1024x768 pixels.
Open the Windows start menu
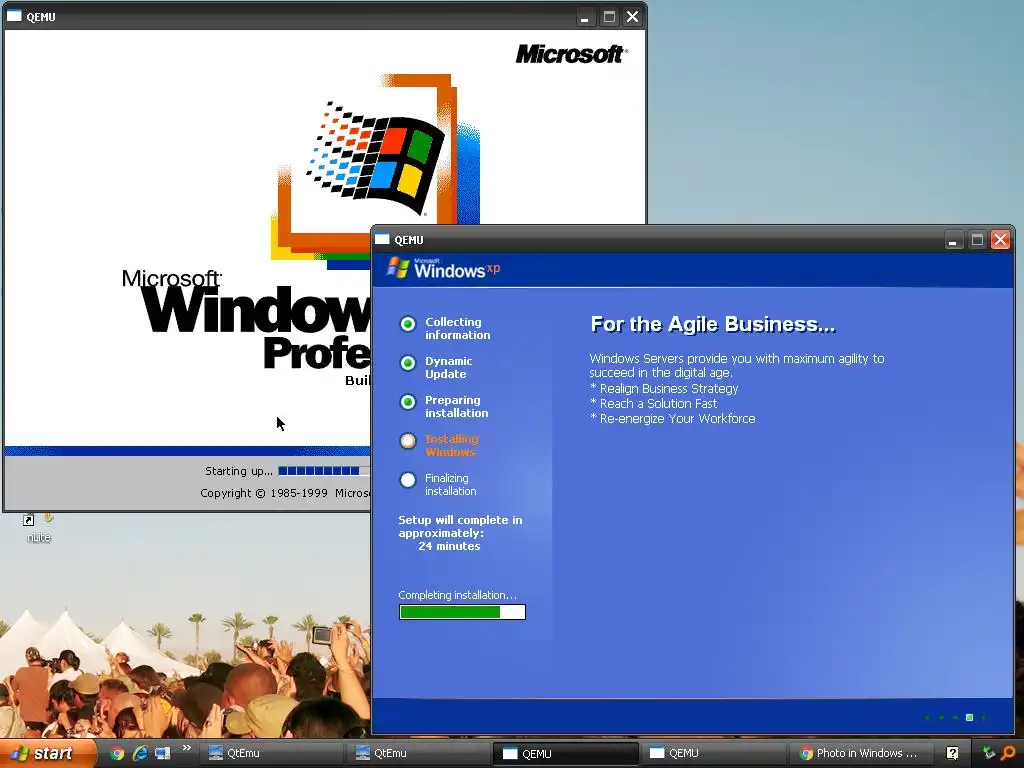click(46, 753)
